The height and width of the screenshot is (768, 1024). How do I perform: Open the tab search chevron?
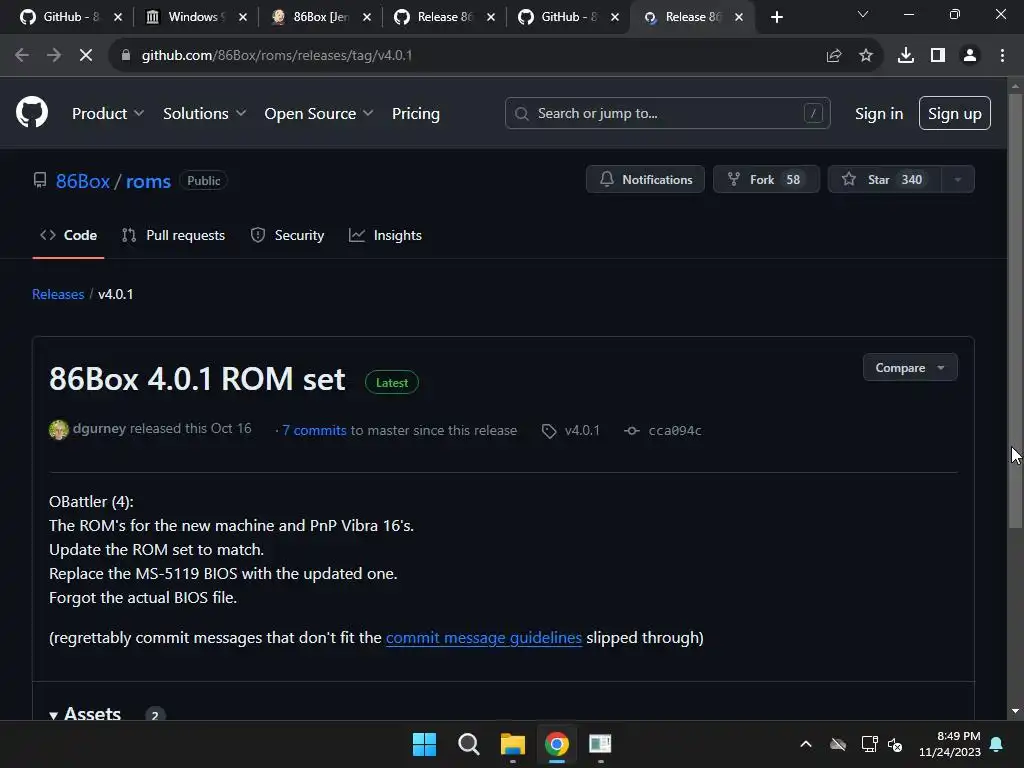[863, 14]
